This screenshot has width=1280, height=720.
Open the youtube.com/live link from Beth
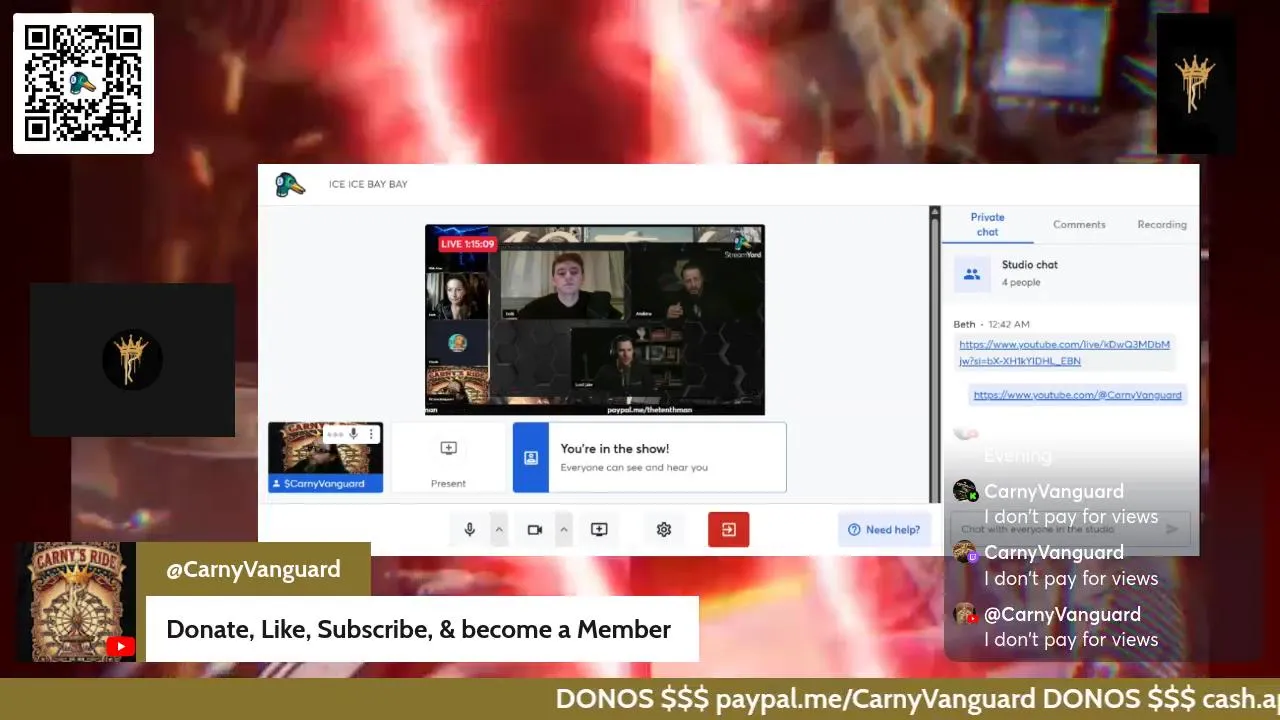click(x=1064, y=352)
